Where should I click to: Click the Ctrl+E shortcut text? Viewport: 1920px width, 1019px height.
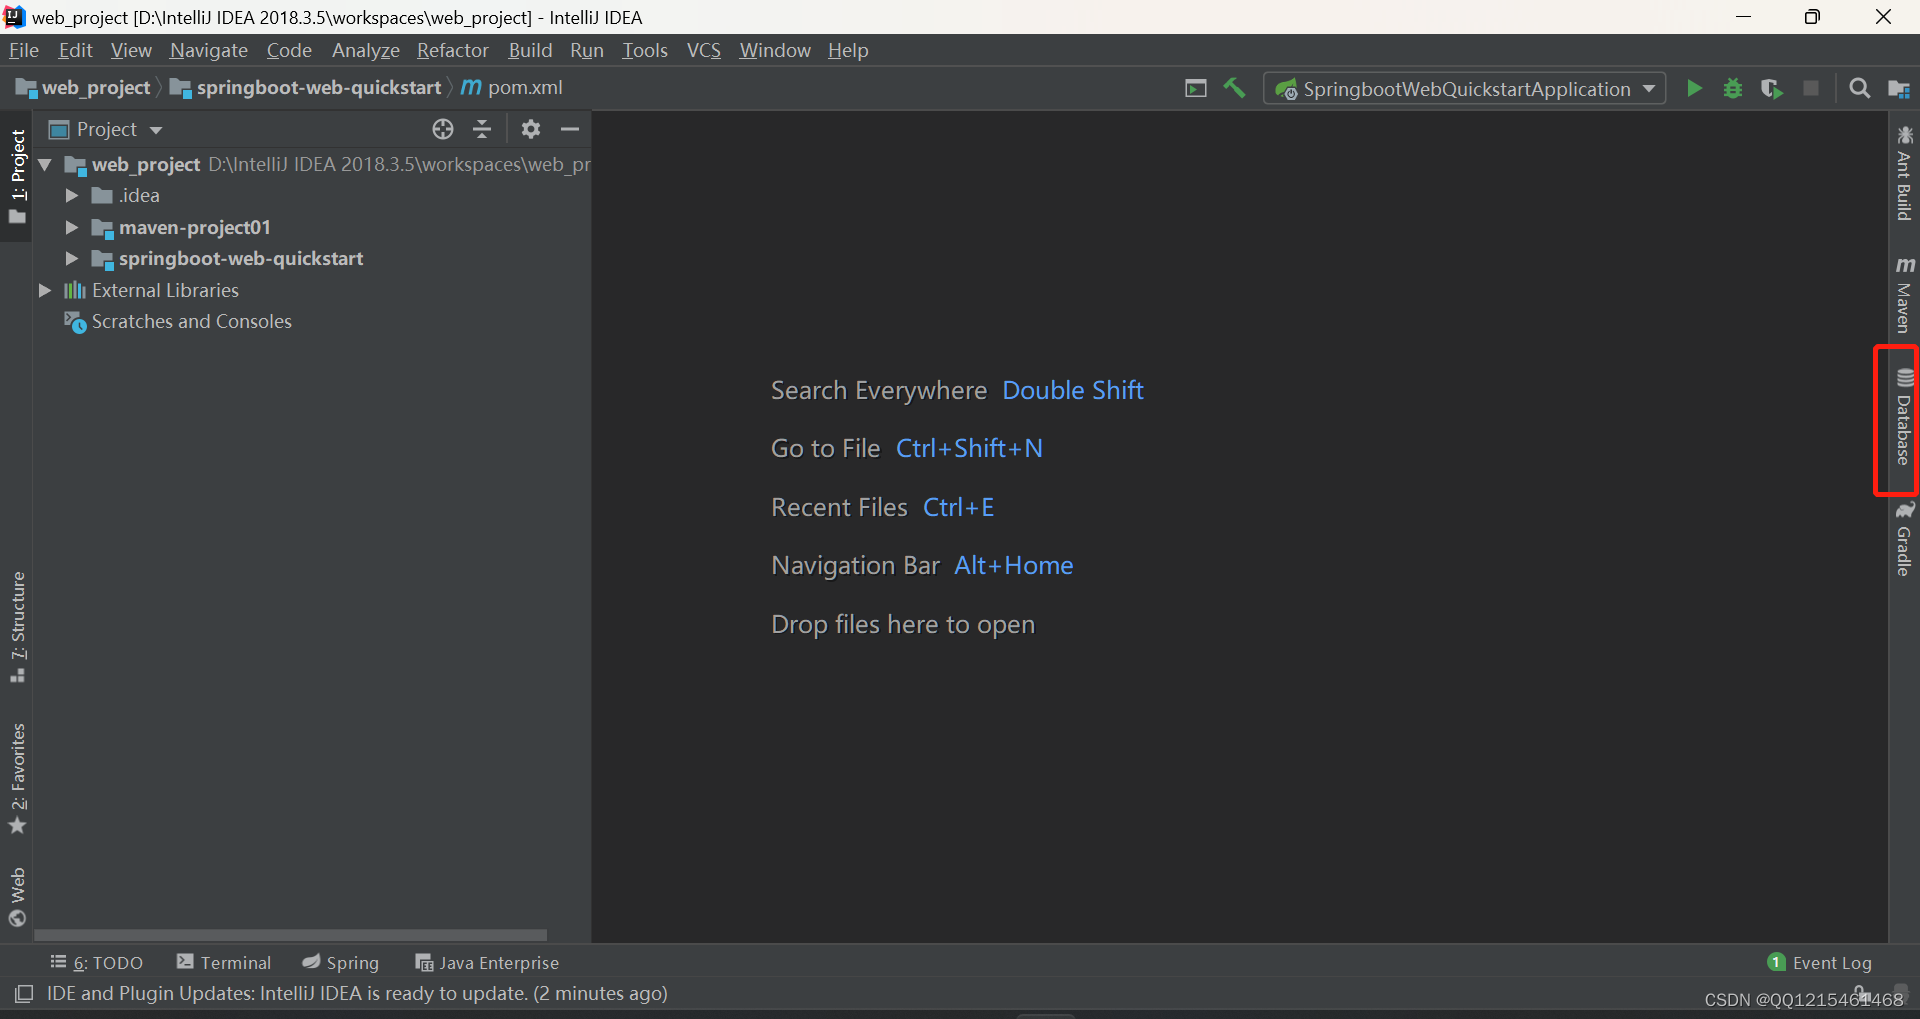958,508
